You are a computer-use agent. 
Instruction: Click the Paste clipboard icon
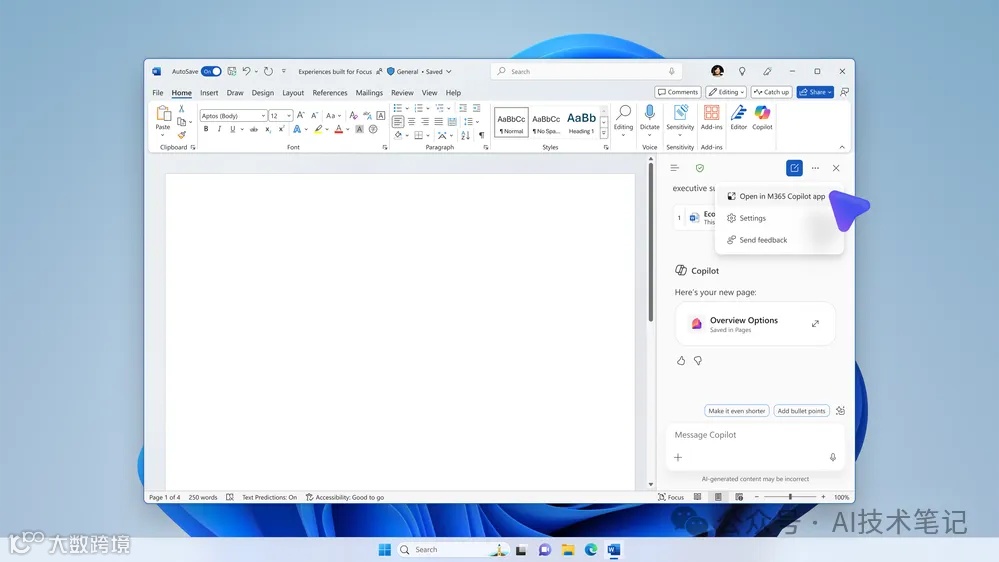pyautogui.click(x=163, y=114)
